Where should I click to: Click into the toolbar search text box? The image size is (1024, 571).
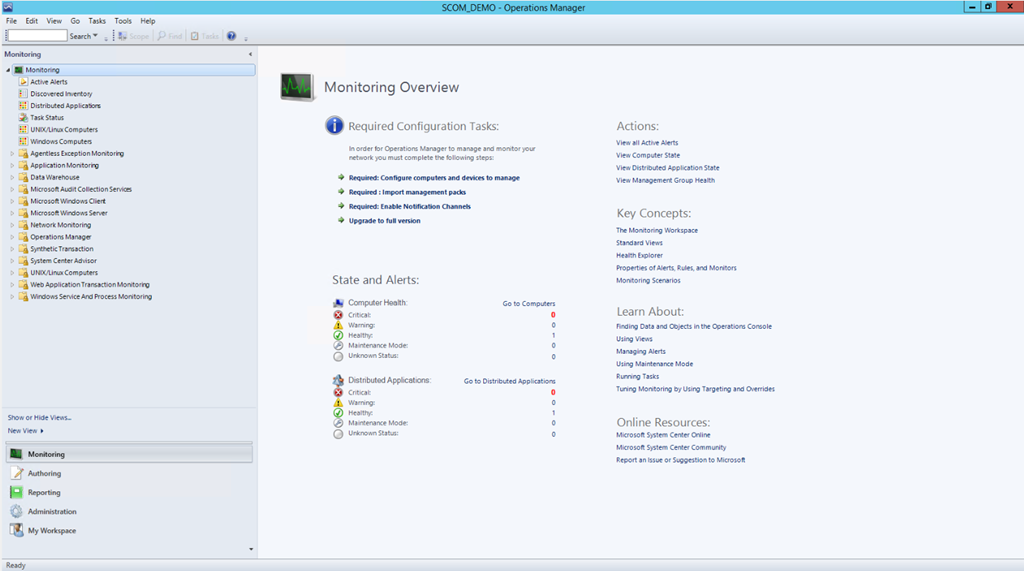pos(36,36)
